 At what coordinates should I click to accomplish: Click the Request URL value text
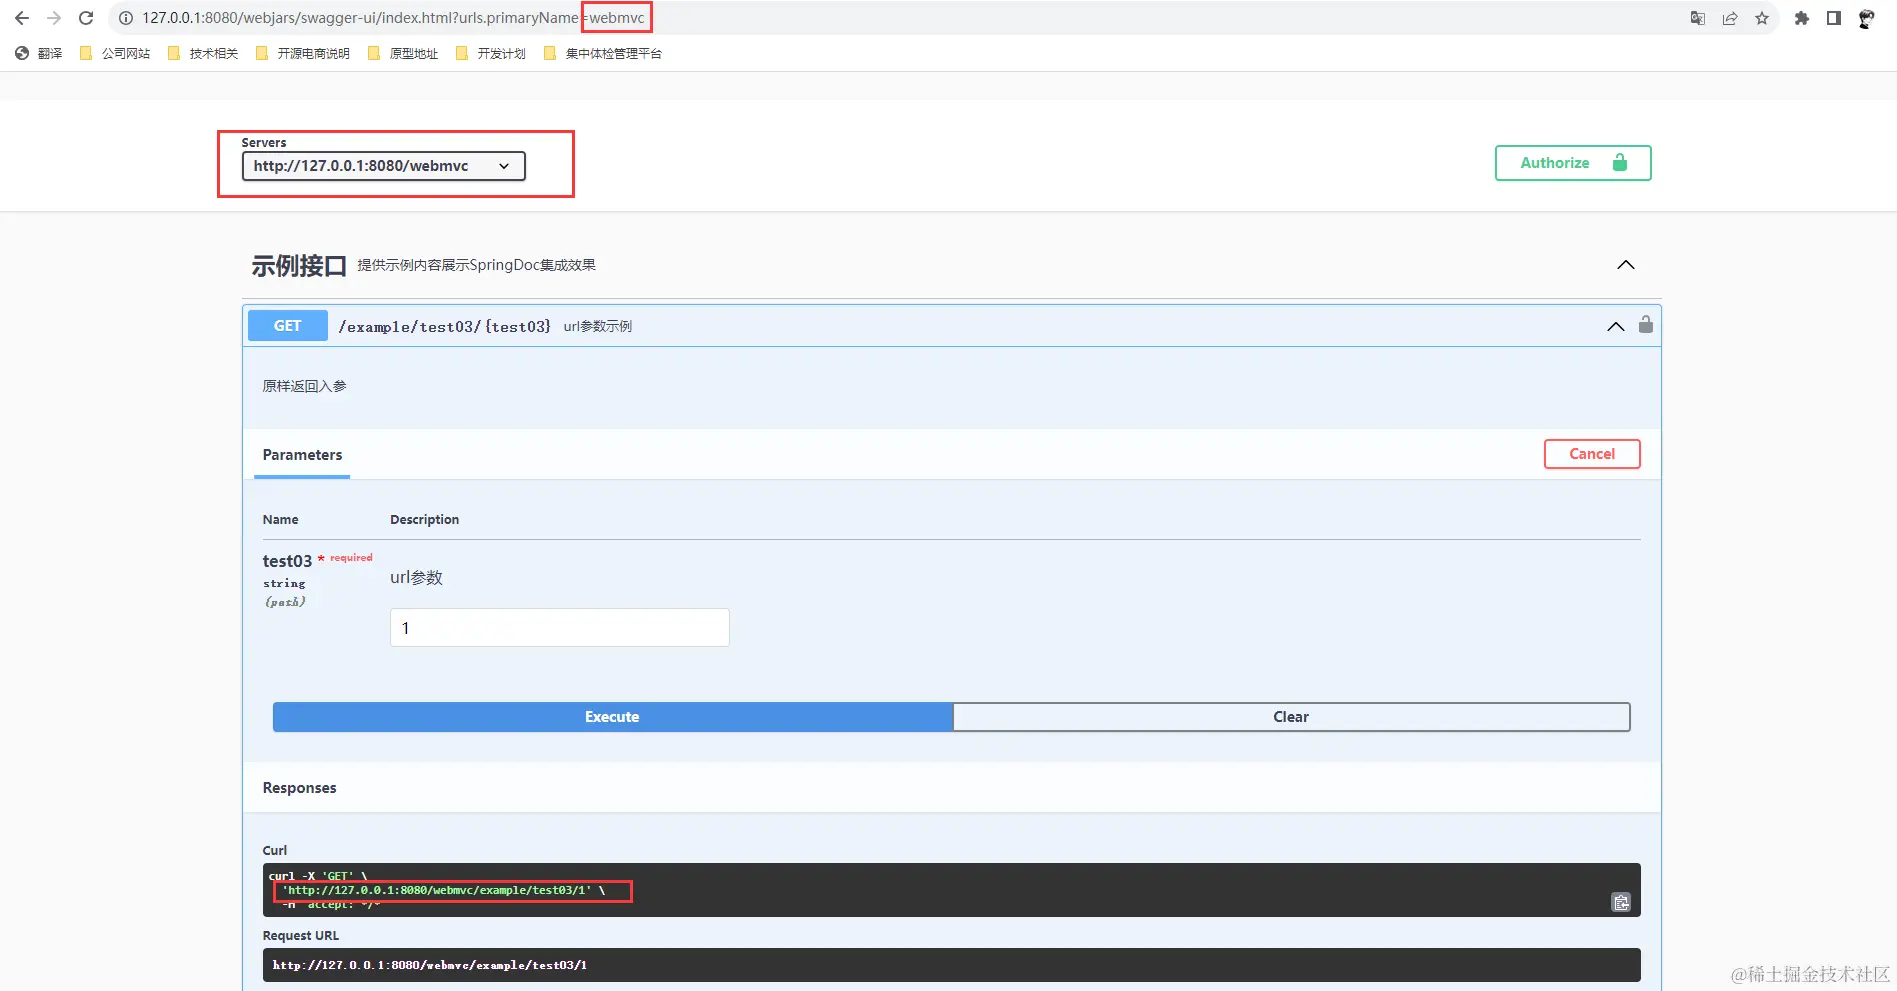pyautogui.click(x=430, y=965)
